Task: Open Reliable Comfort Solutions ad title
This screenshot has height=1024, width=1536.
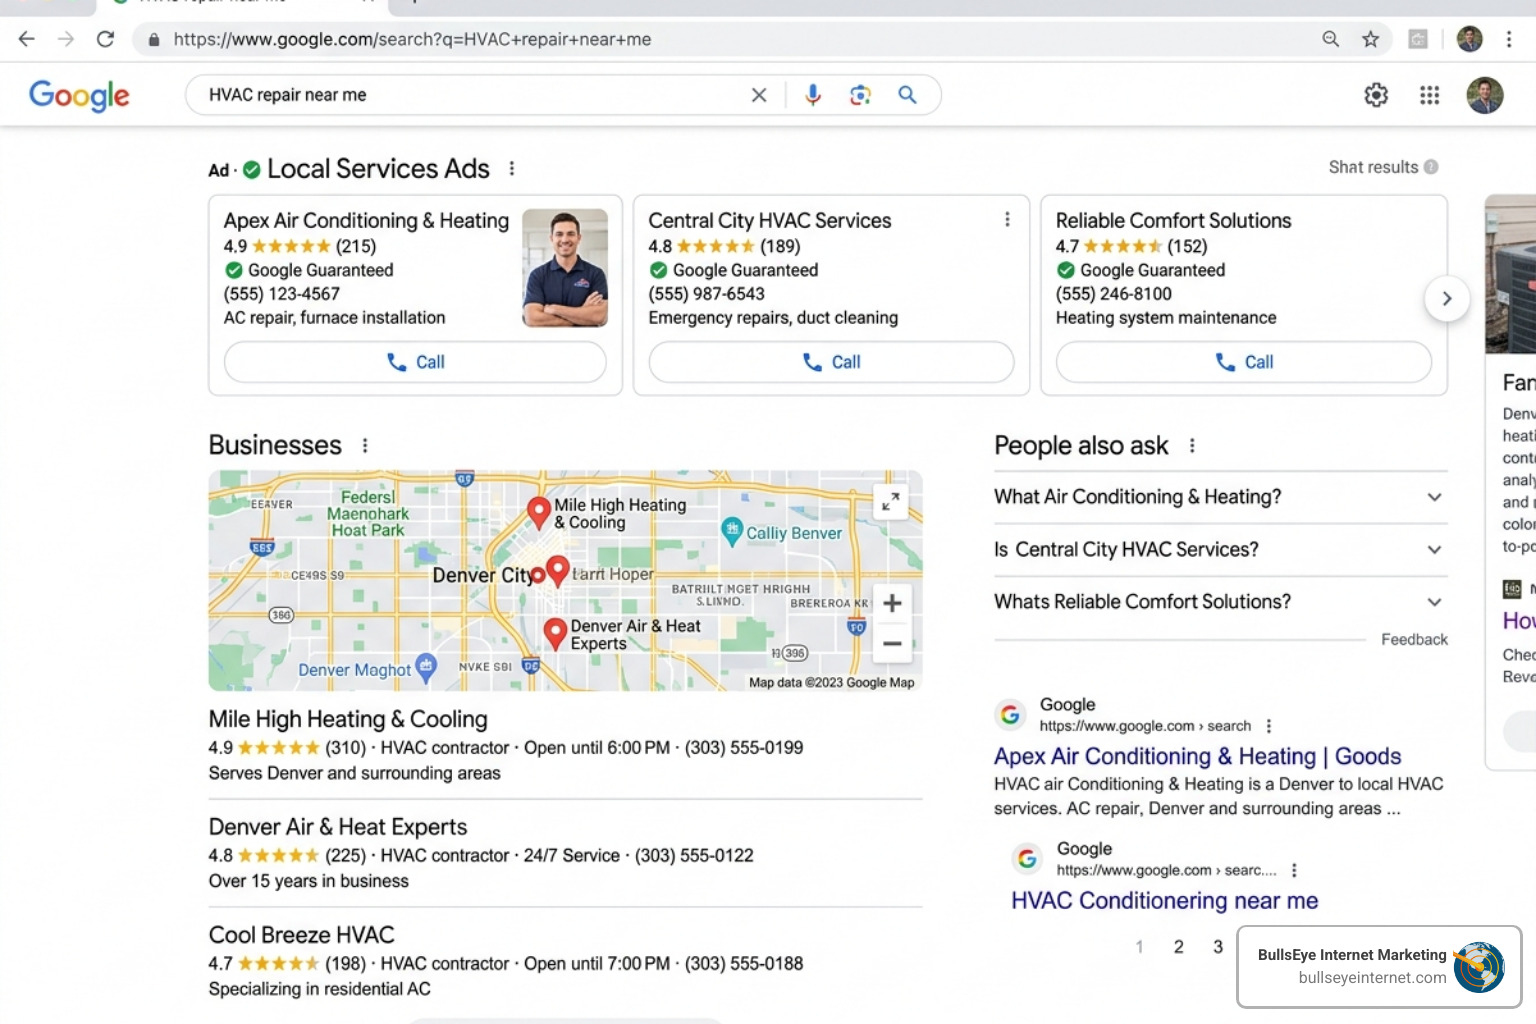Action: [1173, 220]
